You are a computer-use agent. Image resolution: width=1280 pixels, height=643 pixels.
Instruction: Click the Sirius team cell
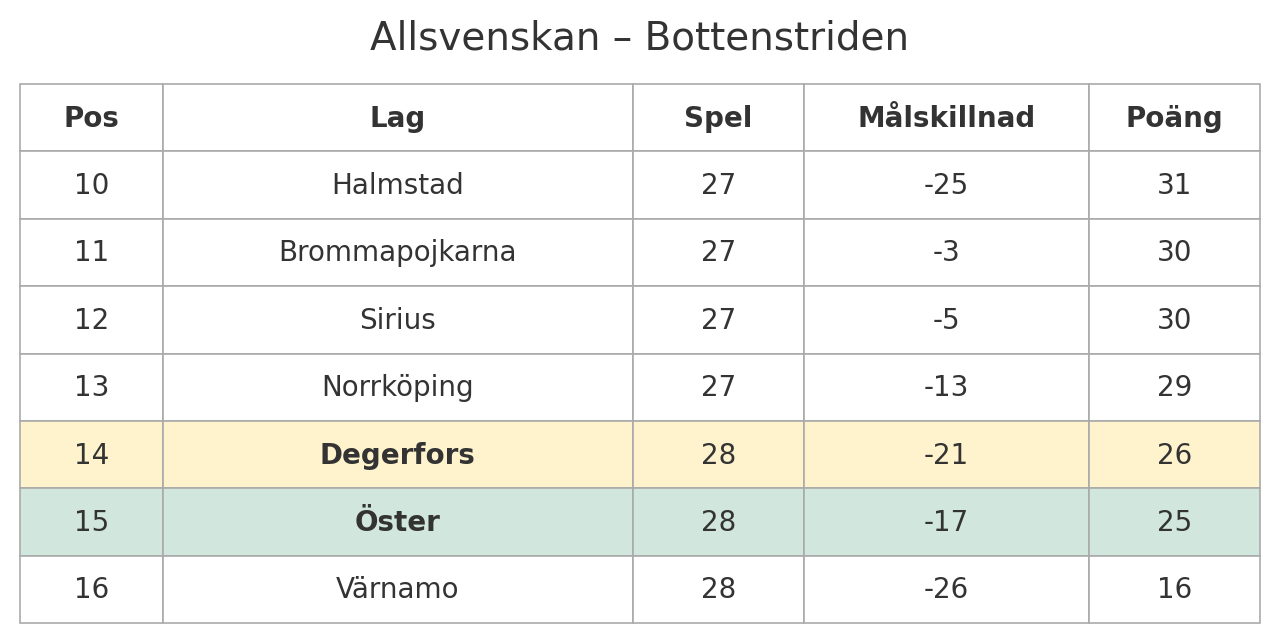point(397,320)
